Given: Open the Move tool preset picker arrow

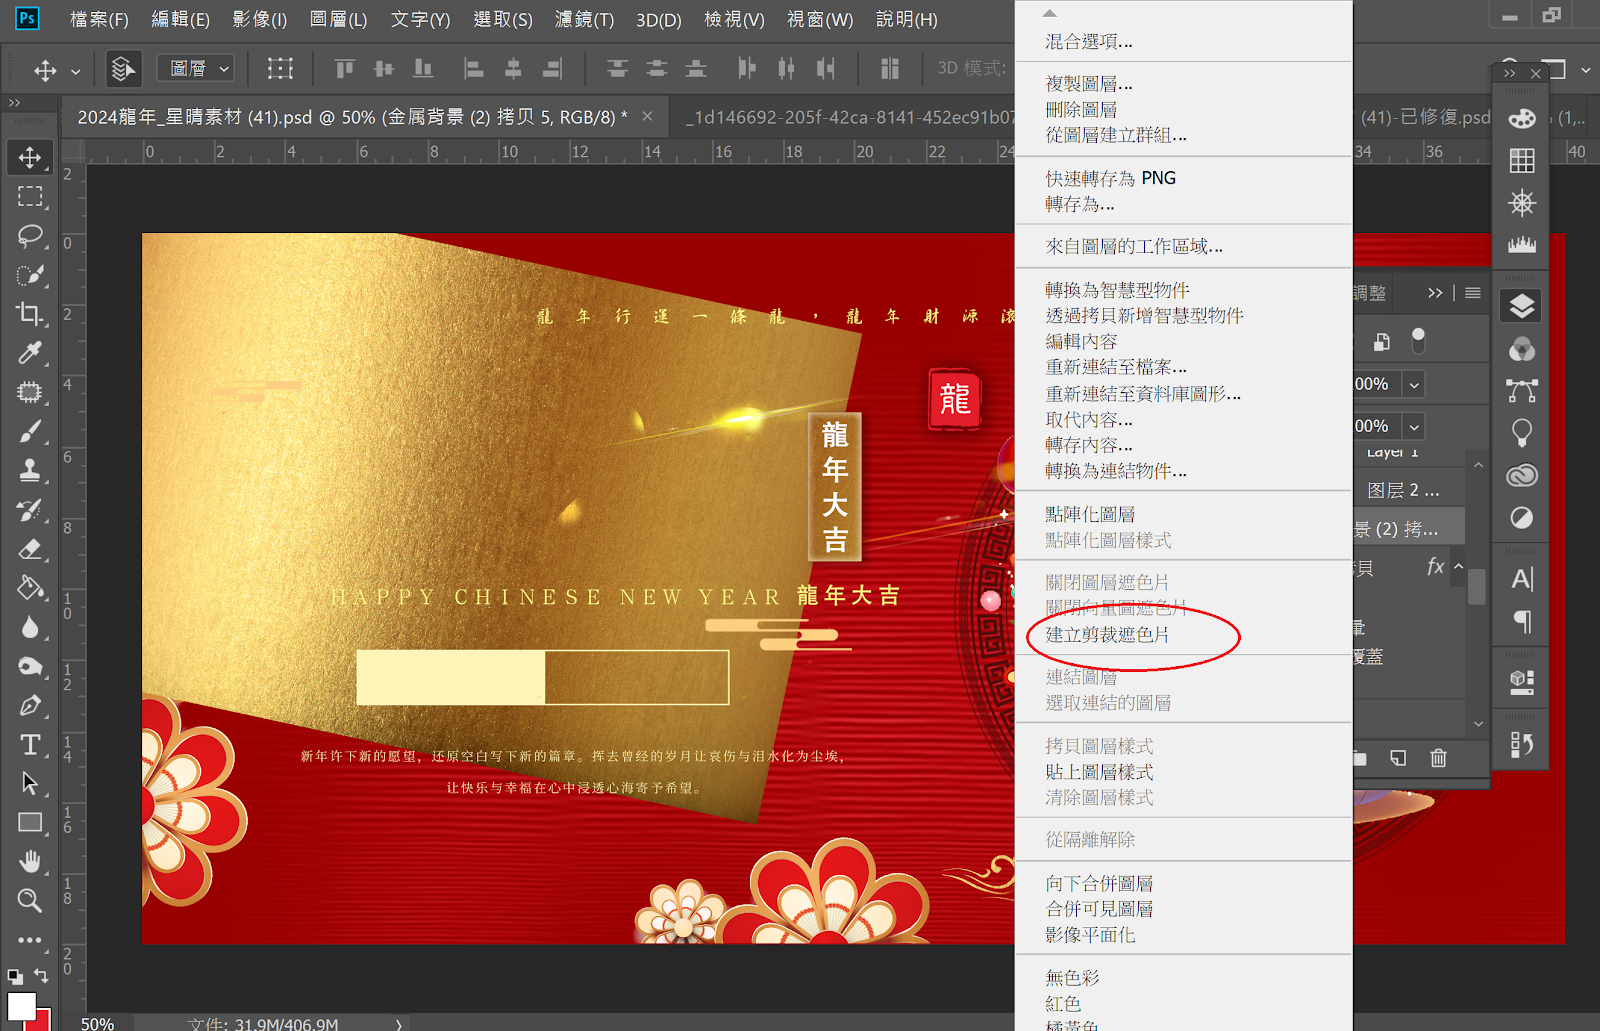Looking at the screenshot, I should click(x=75, y=71).
